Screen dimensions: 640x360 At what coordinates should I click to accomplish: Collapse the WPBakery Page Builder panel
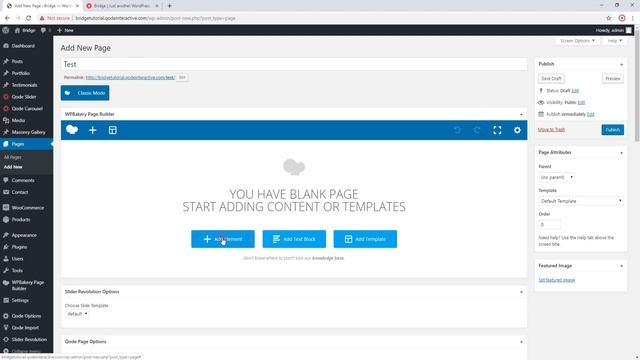tap(521, 114)
